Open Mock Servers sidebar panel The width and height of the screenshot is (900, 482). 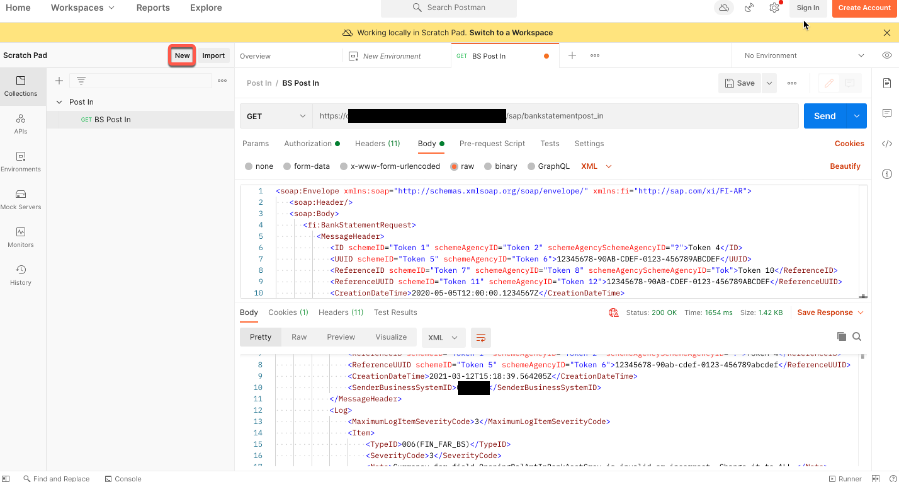(x=21, y=199)
